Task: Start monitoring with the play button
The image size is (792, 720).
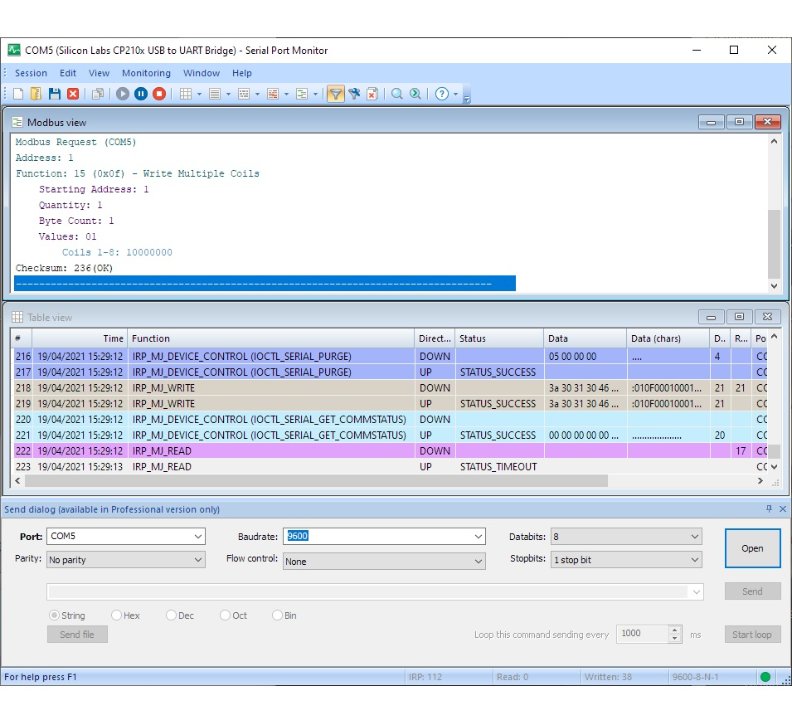Action: click(122, 93)
